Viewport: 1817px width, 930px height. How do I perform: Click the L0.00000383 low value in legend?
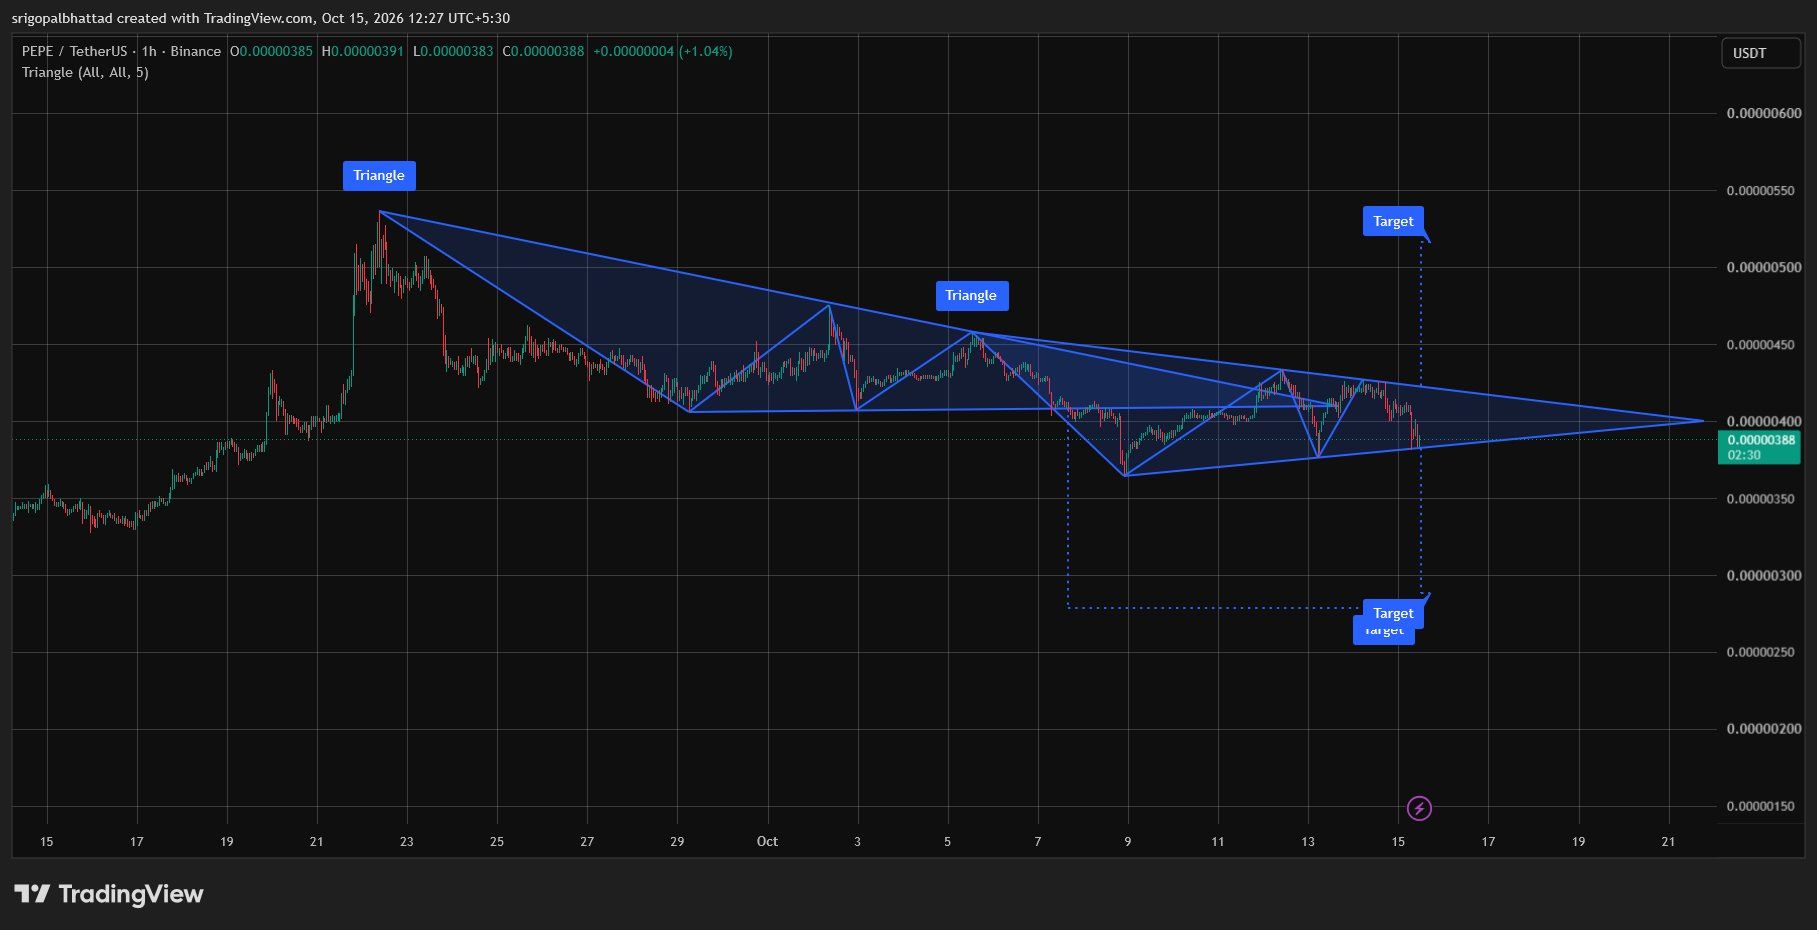click(453, 51)
